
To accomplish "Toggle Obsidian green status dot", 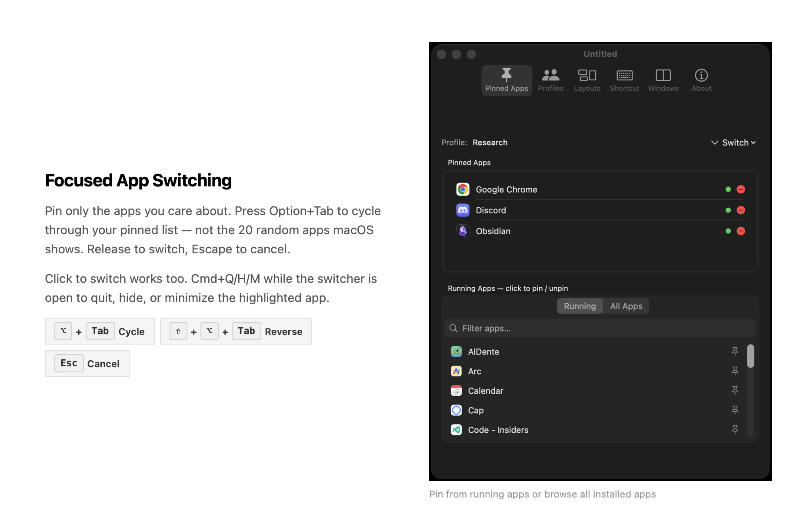I will point(728,231).
